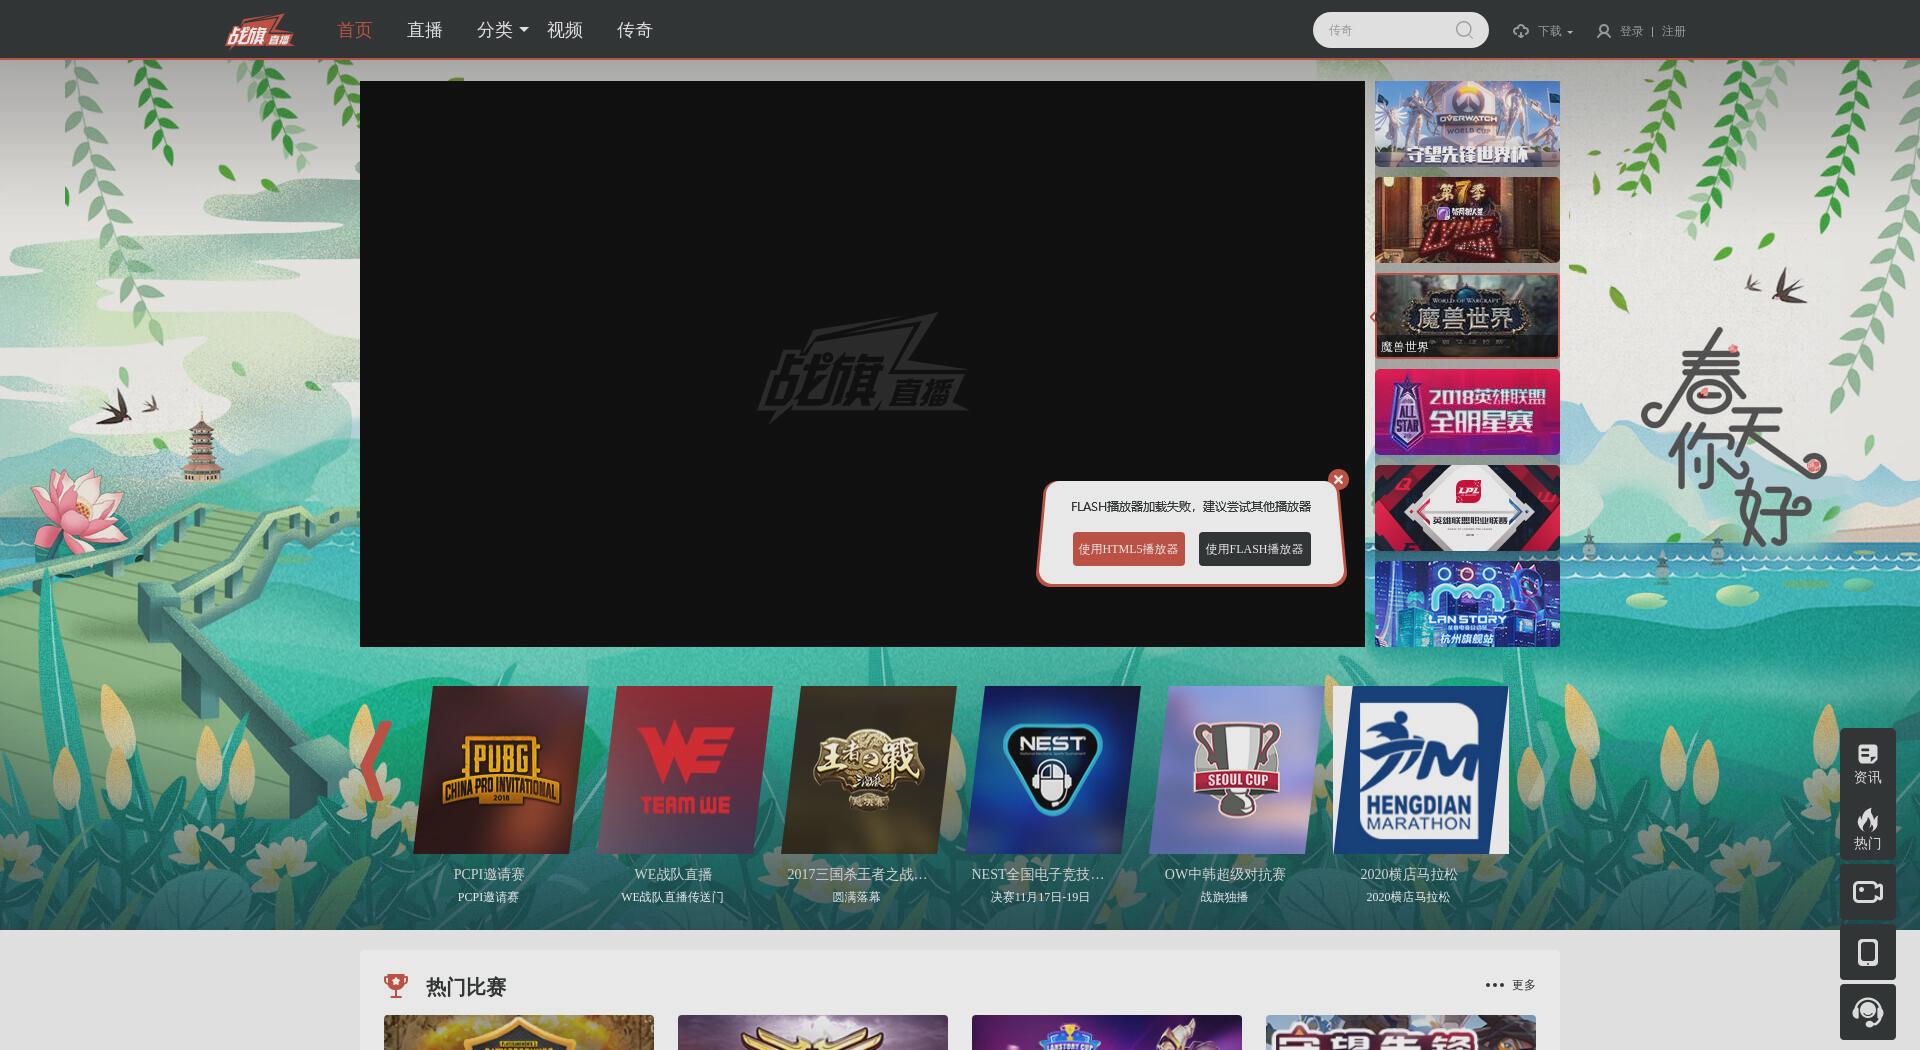
Task: Click the 2017三国杀王者之战 title text
Action: [x=857, y=874]
